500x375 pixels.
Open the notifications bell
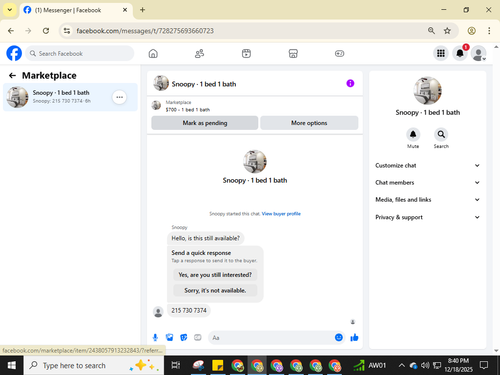coord(460,53)
